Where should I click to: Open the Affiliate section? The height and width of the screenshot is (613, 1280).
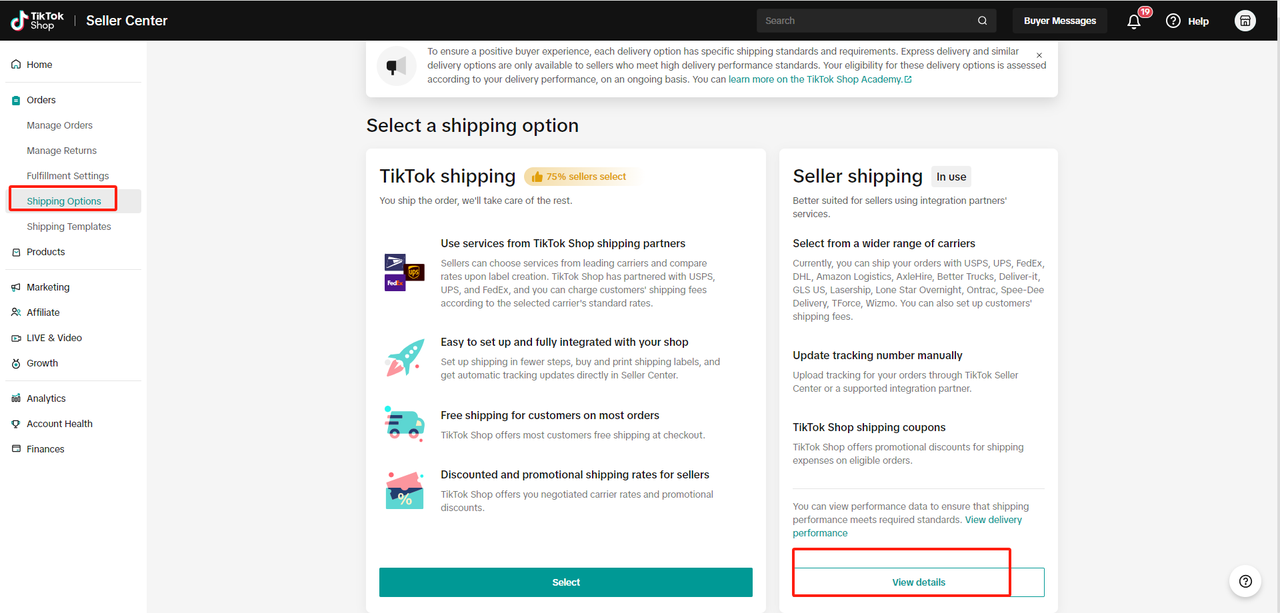coord(45,311)
